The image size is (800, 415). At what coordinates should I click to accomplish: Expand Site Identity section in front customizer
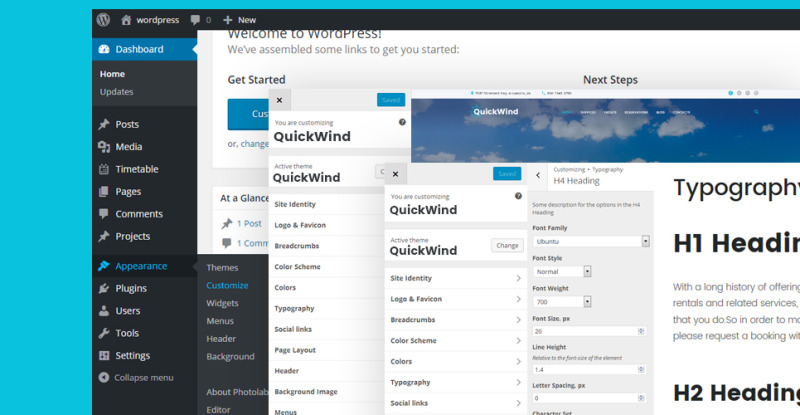(456, 278)
